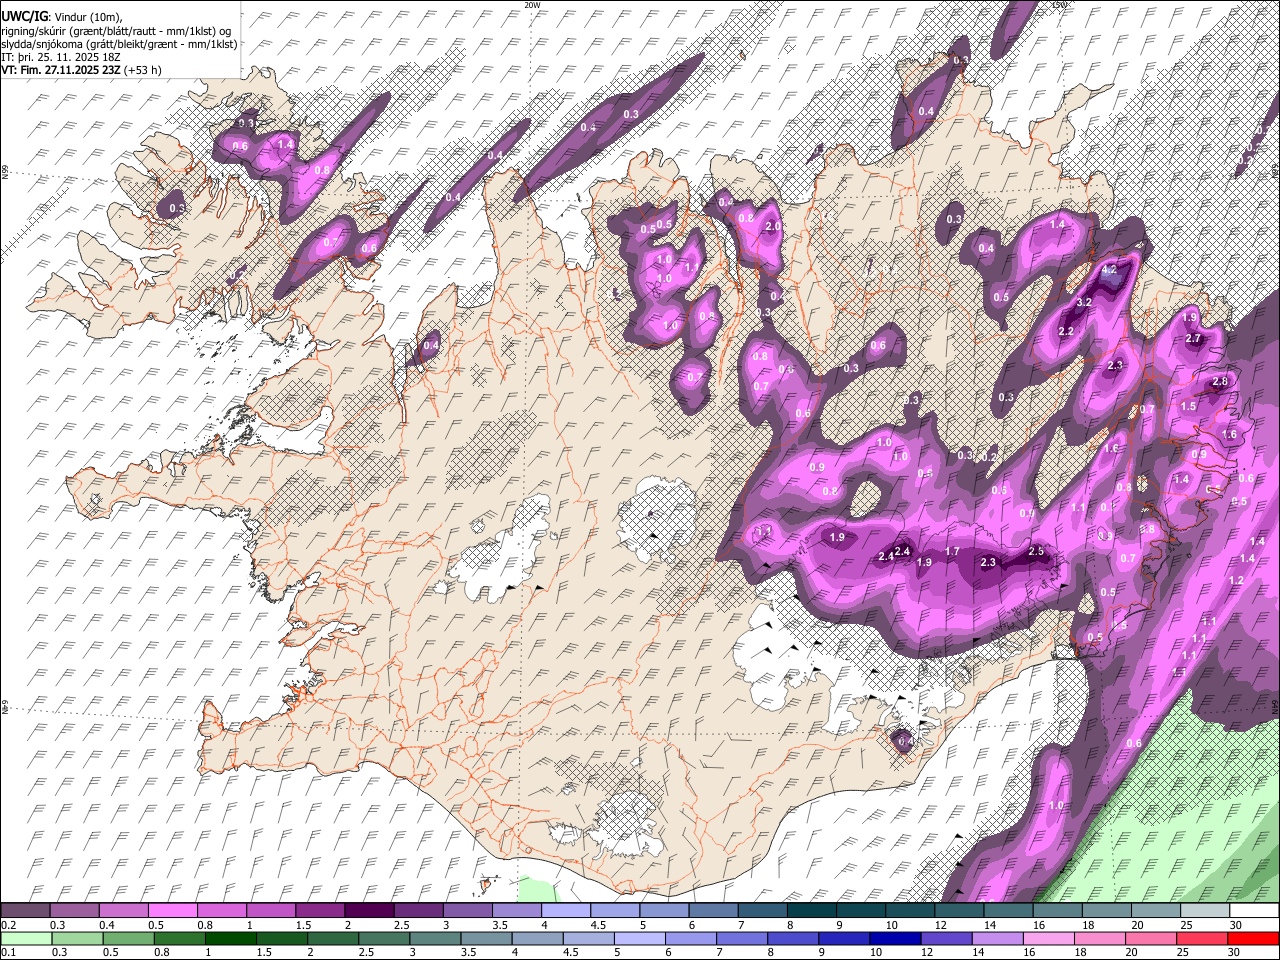Click the 2.8 value near the east coast
The height and width of the screenshot is (960, 1280).
[x=1220, y=382]
